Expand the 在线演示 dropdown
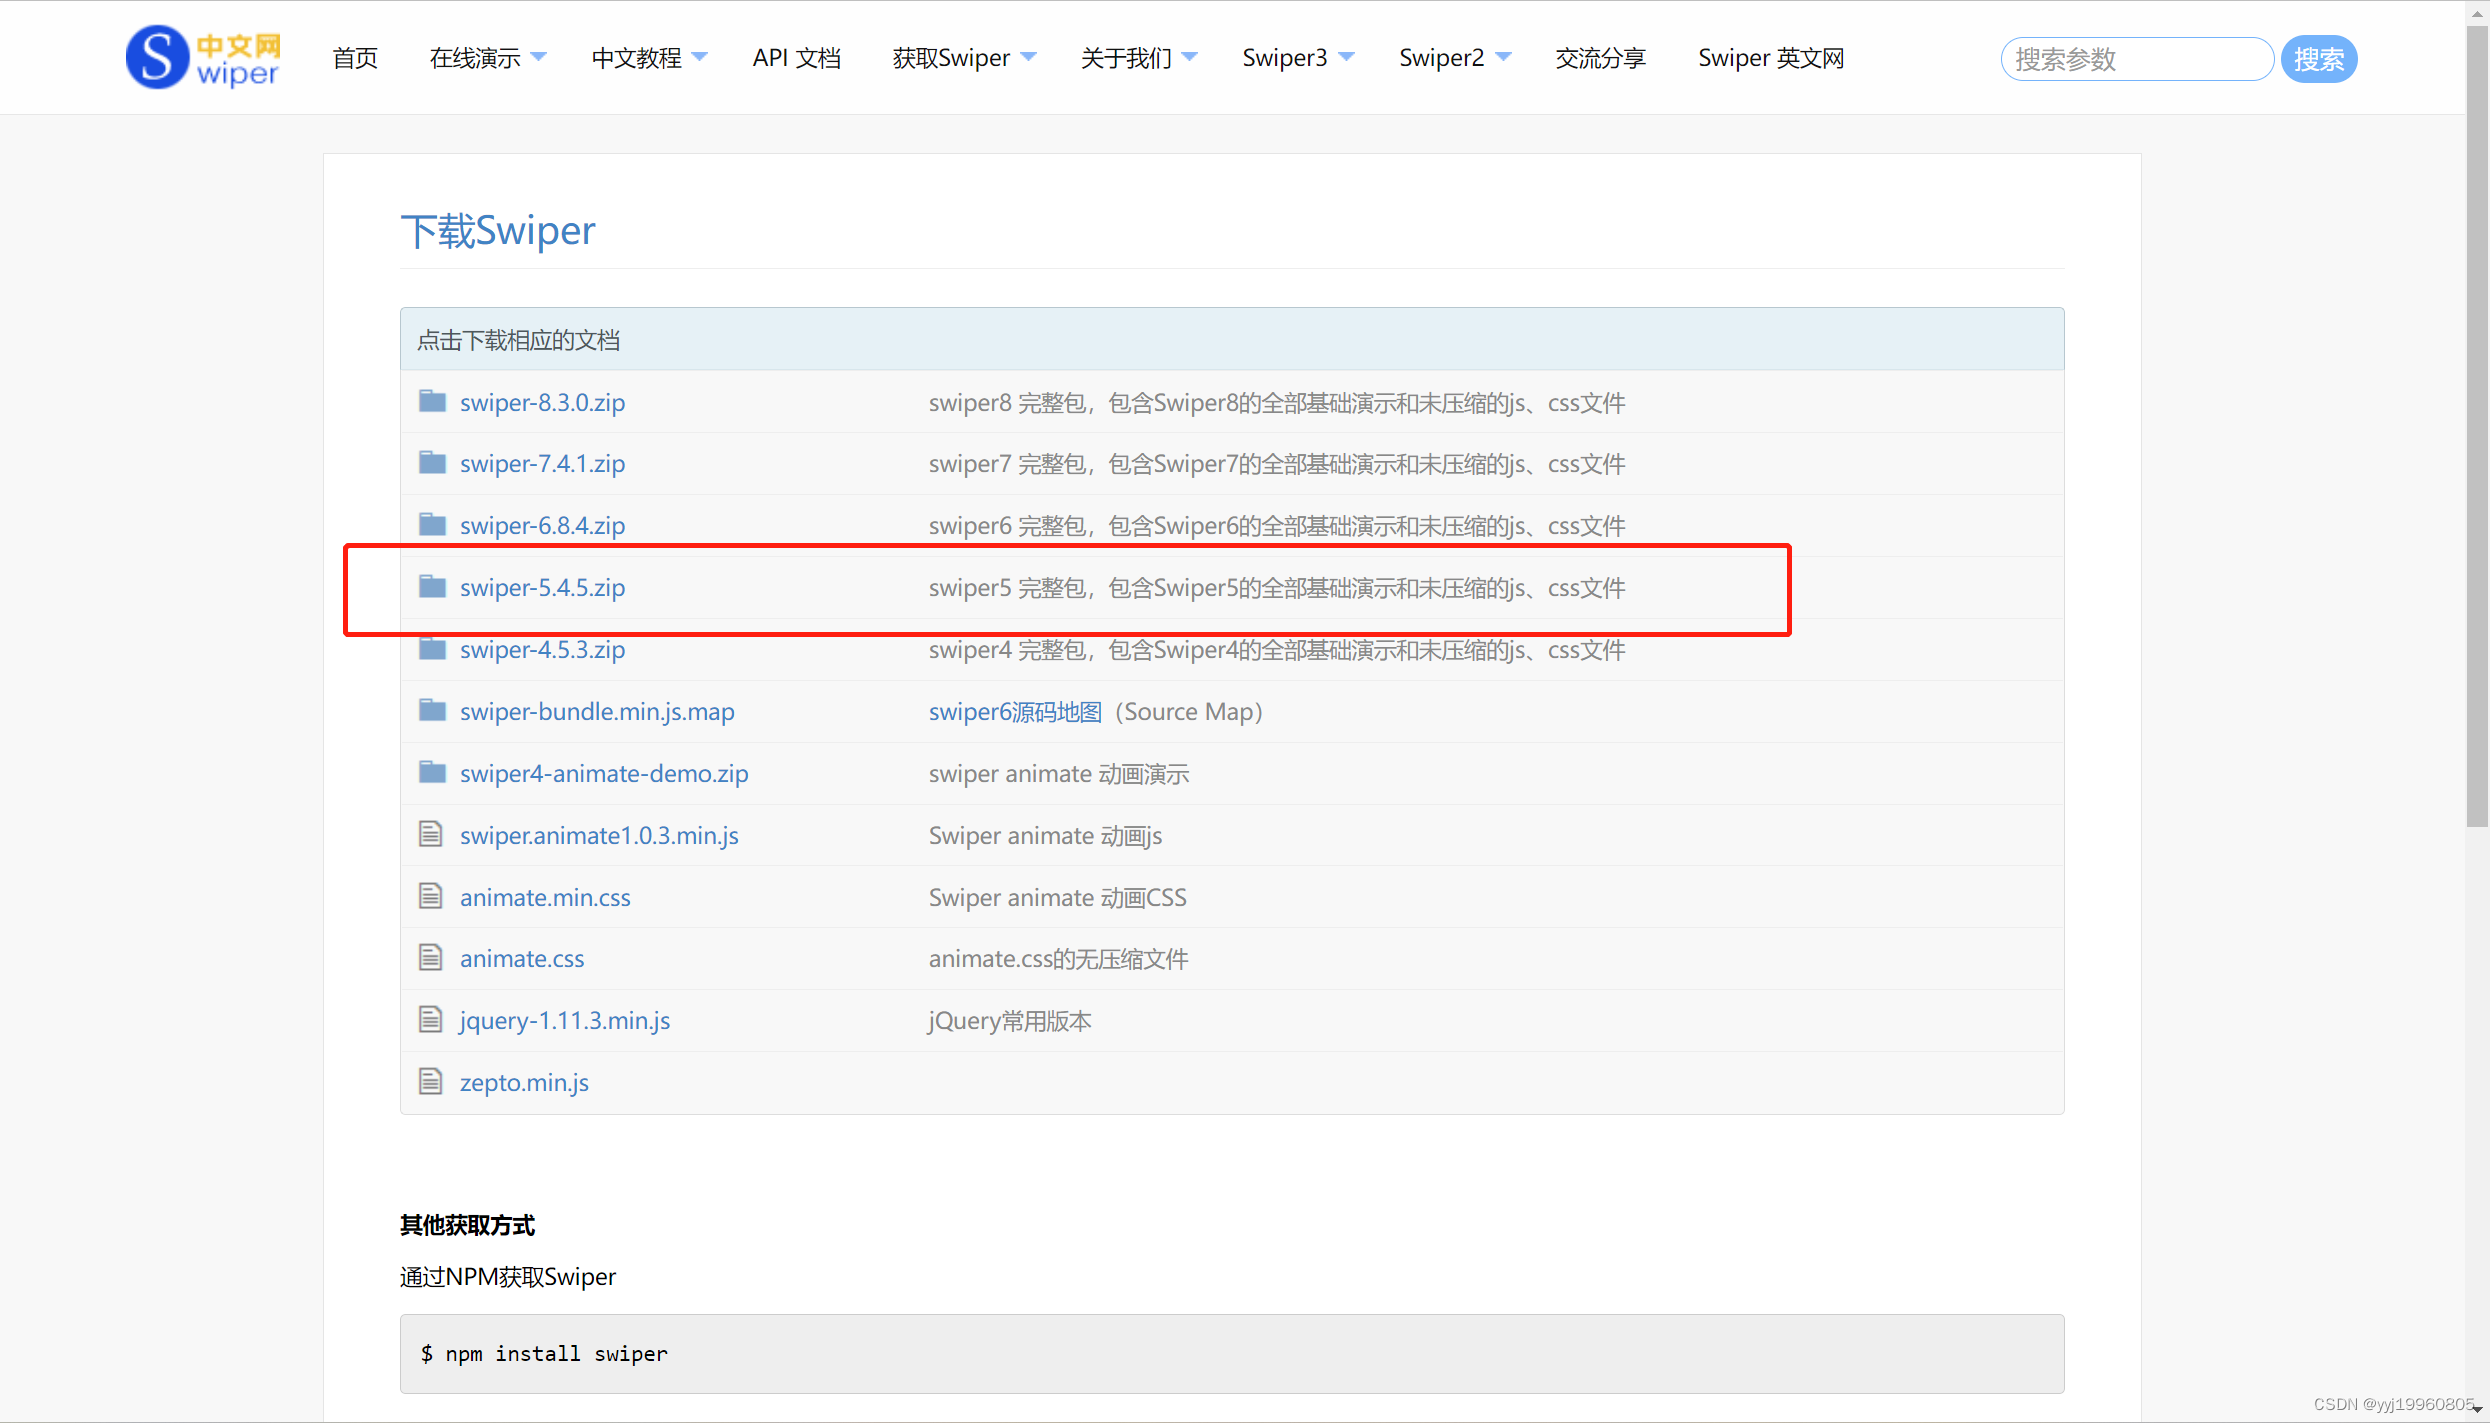The width and height of the screenshot is (2490, 1423). pyautogui.click(x=487, y=57)
